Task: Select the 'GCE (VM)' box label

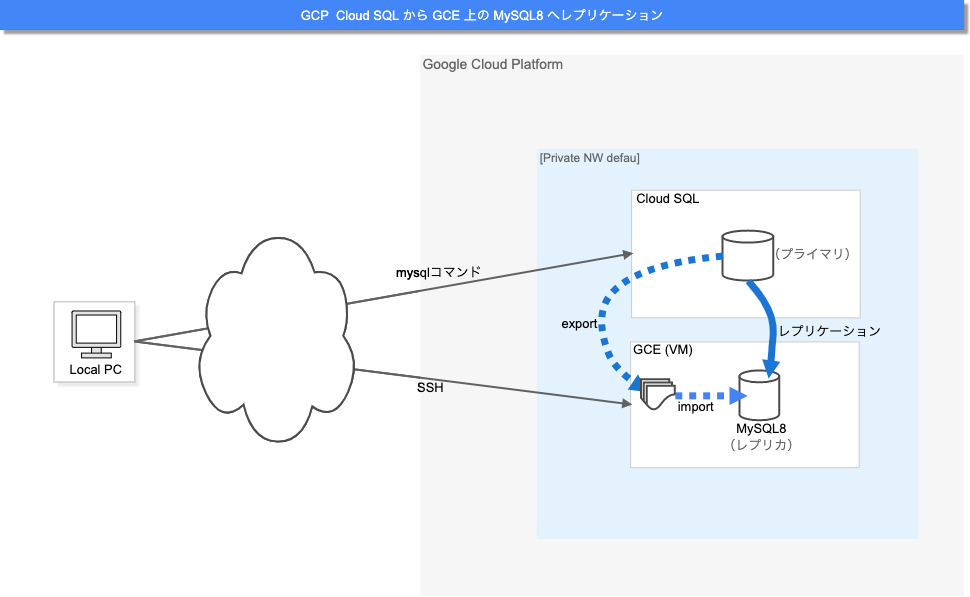Action: pyautogui.click(x=663, y=350)
